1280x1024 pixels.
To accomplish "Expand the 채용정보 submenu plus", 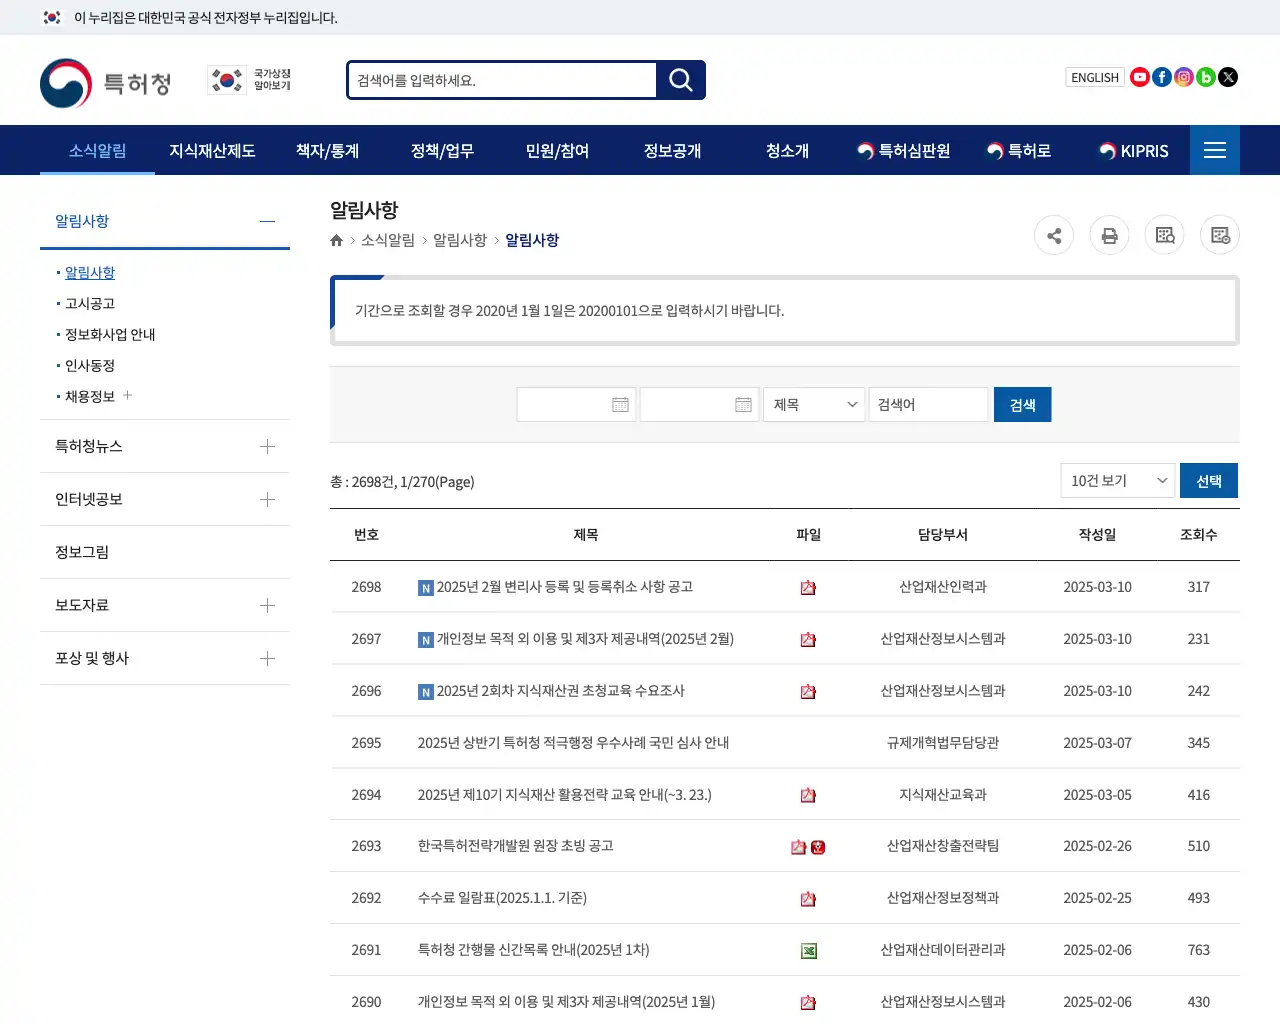I will [127, 396].
